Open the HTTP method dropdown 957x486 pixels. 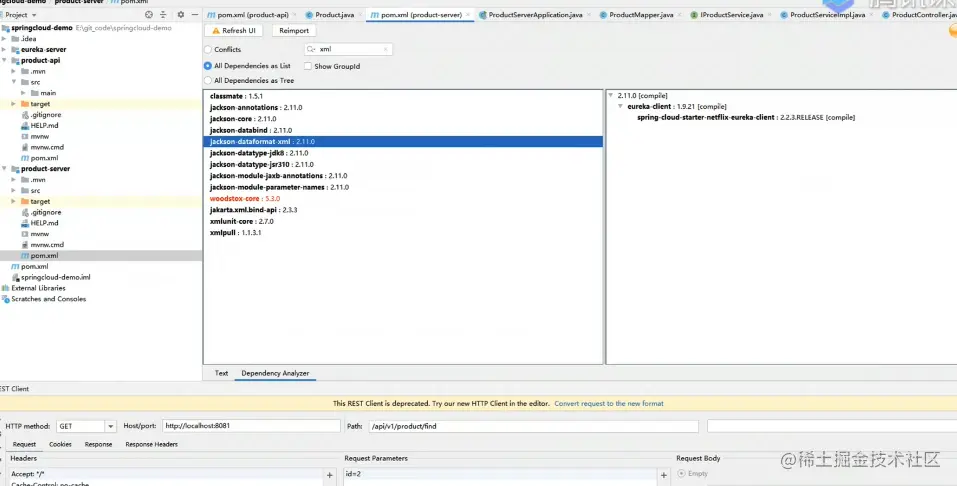(110, 426)
